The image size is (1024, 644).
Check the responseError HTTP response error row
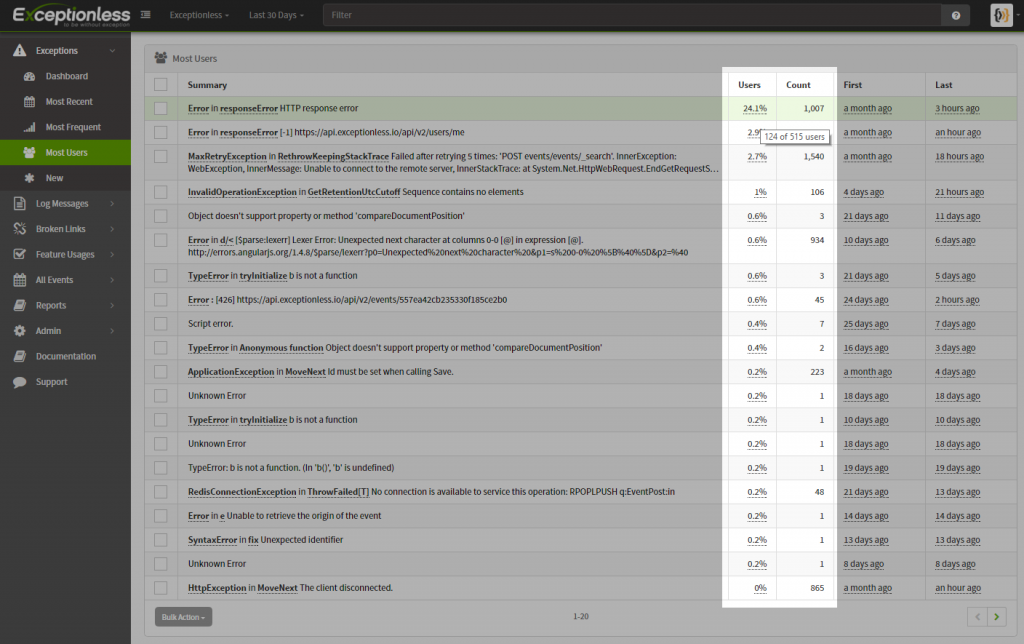(x=161, y=108)
